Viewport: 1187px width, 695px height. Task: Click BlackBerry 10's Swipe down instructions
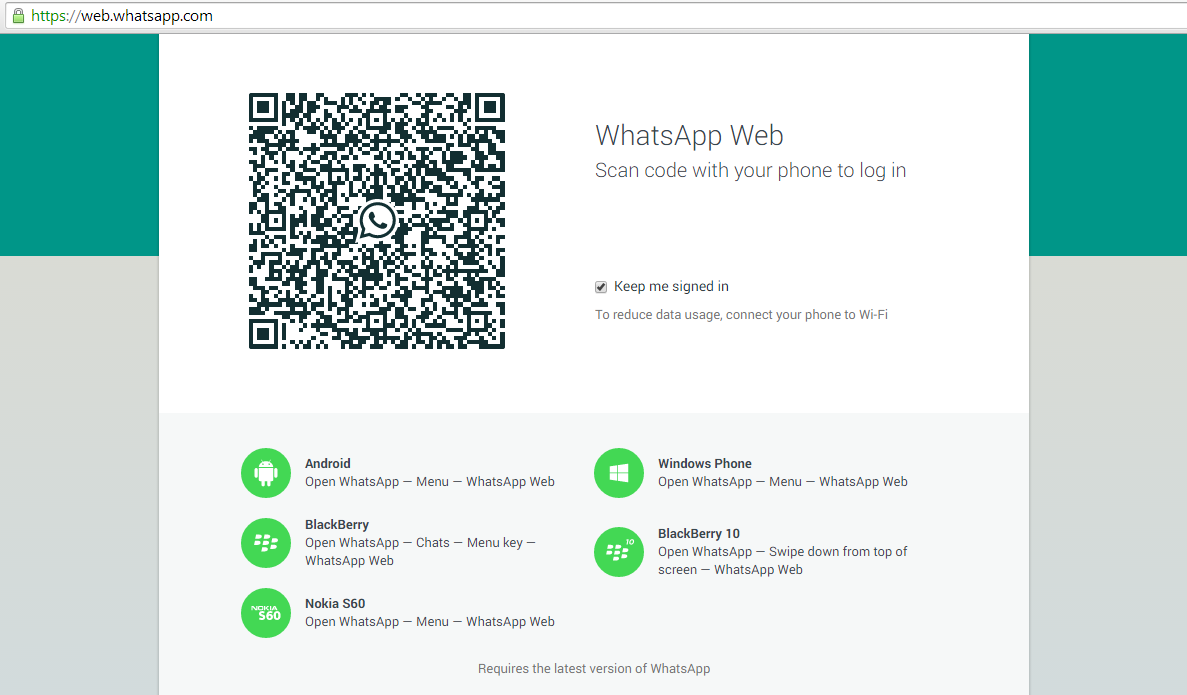tap(783, 561)
